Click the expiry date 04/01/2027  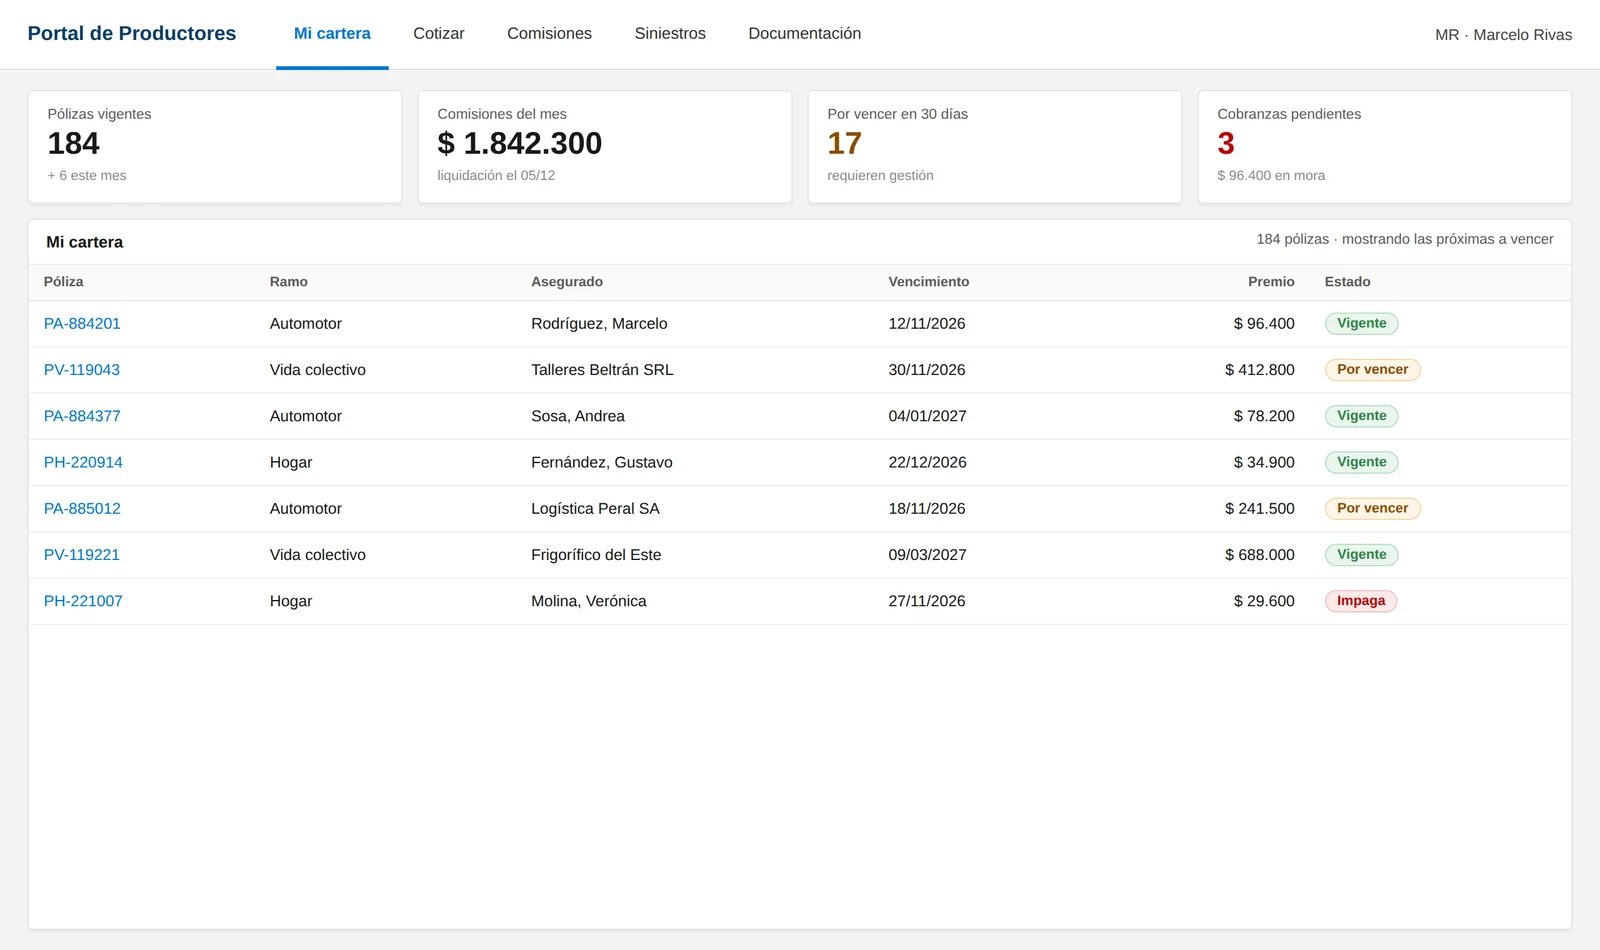click(928, 416)
